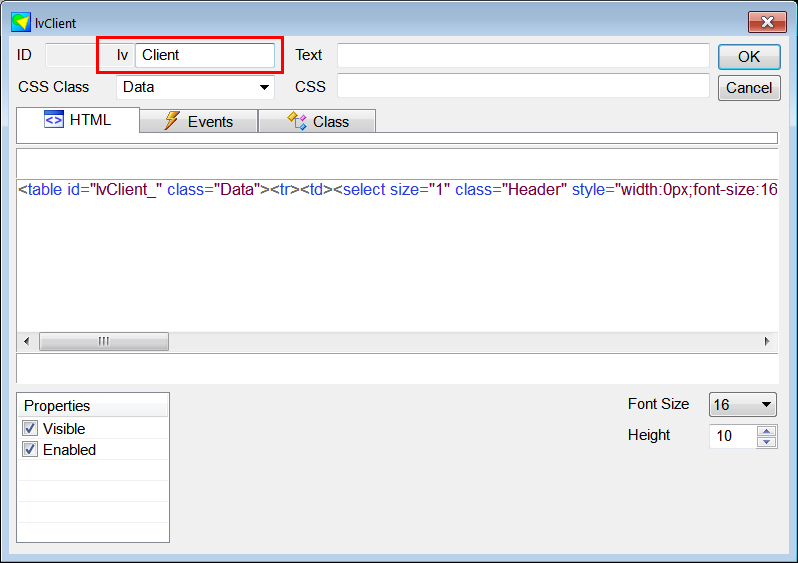Click the Events tab lightning icon

[172, 121]
